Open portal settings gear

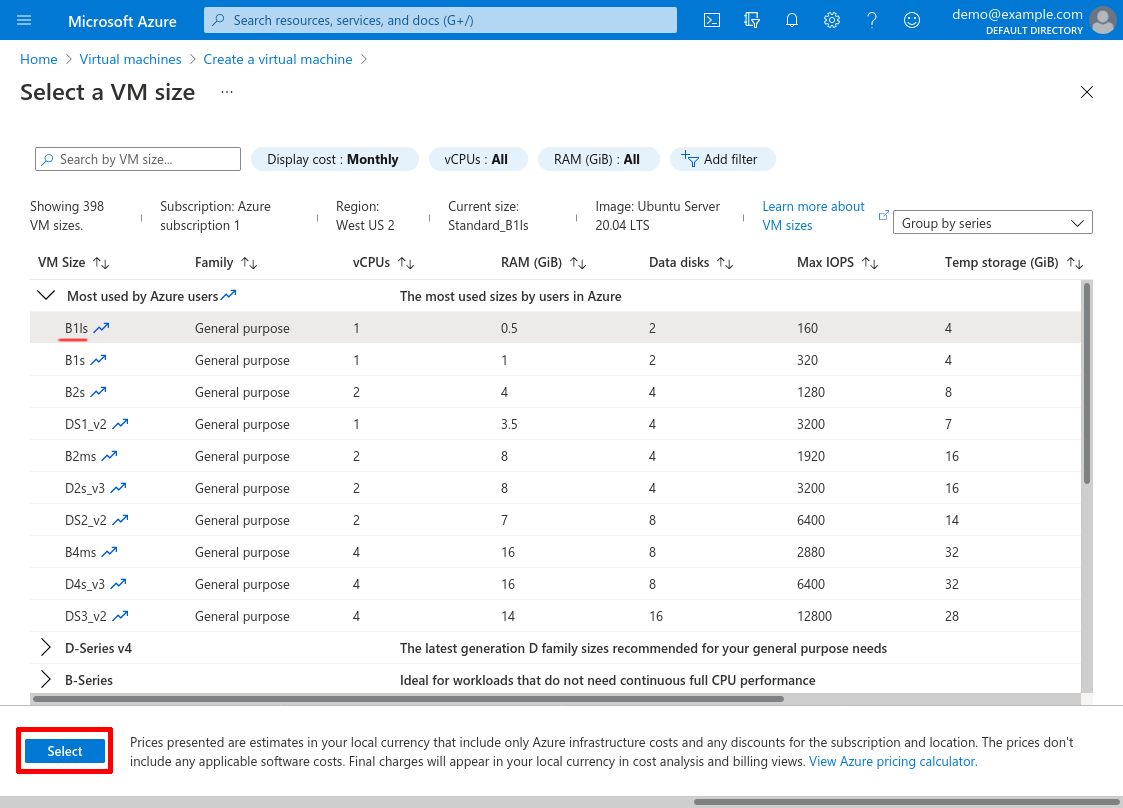click(832, 20)
